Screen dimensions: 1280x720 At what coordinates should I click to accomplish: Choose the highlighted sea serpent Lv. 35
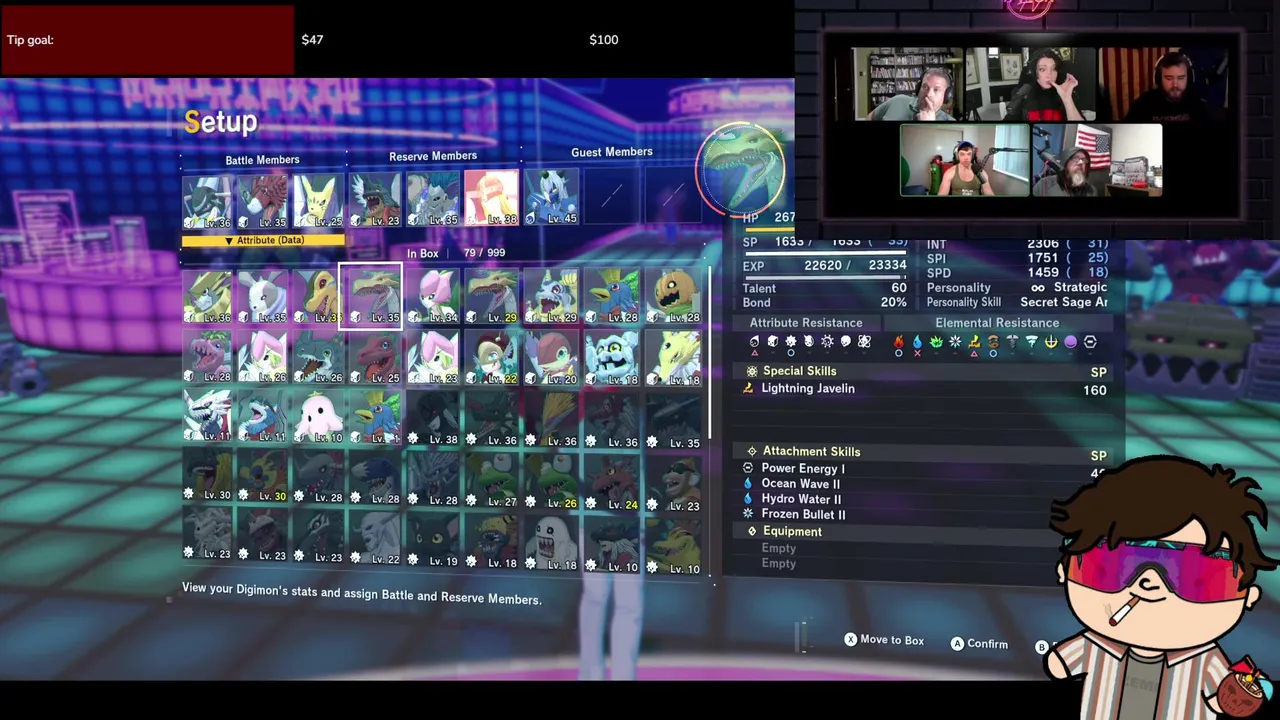[x=371, y=296]
